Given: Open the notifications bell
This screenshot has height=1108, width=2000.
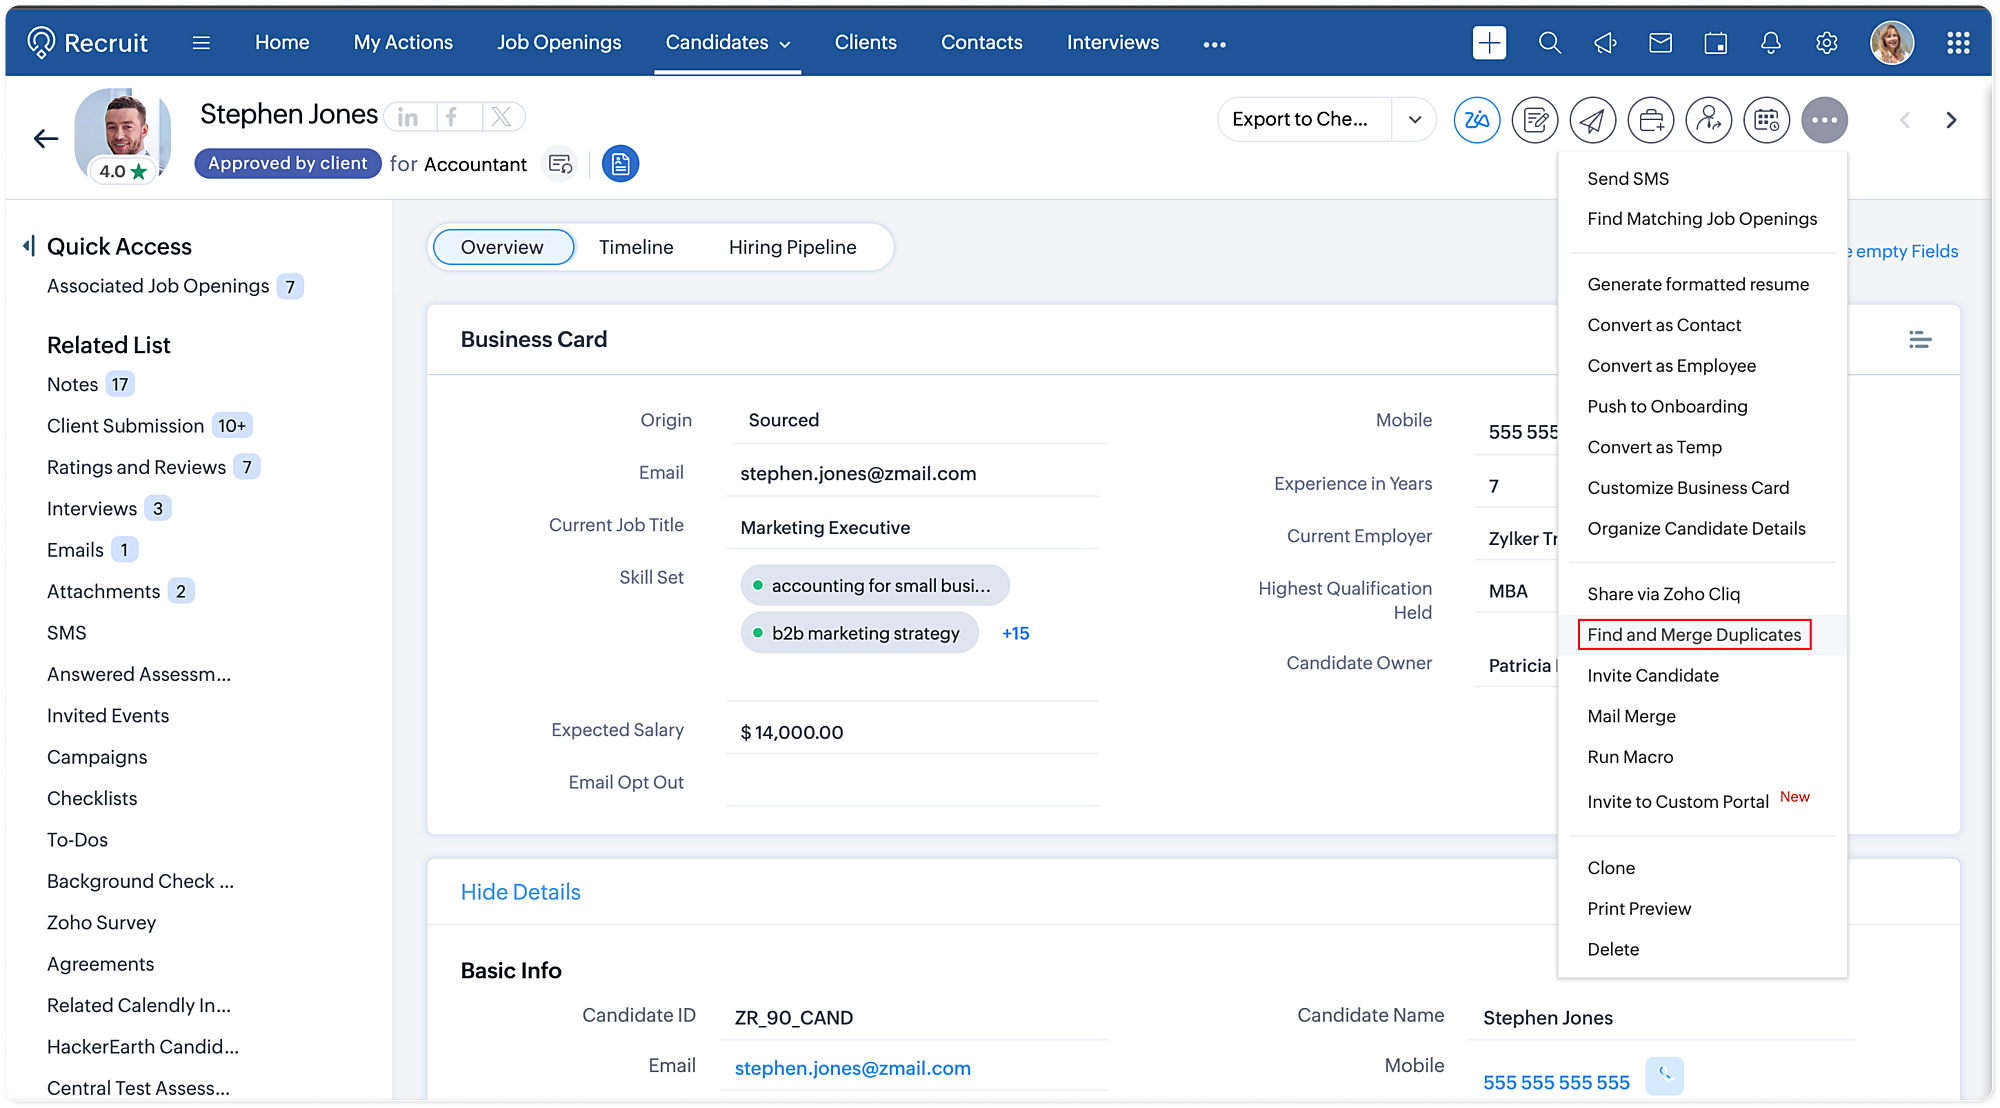Looking at the screenshot, I should (1770, 43).
